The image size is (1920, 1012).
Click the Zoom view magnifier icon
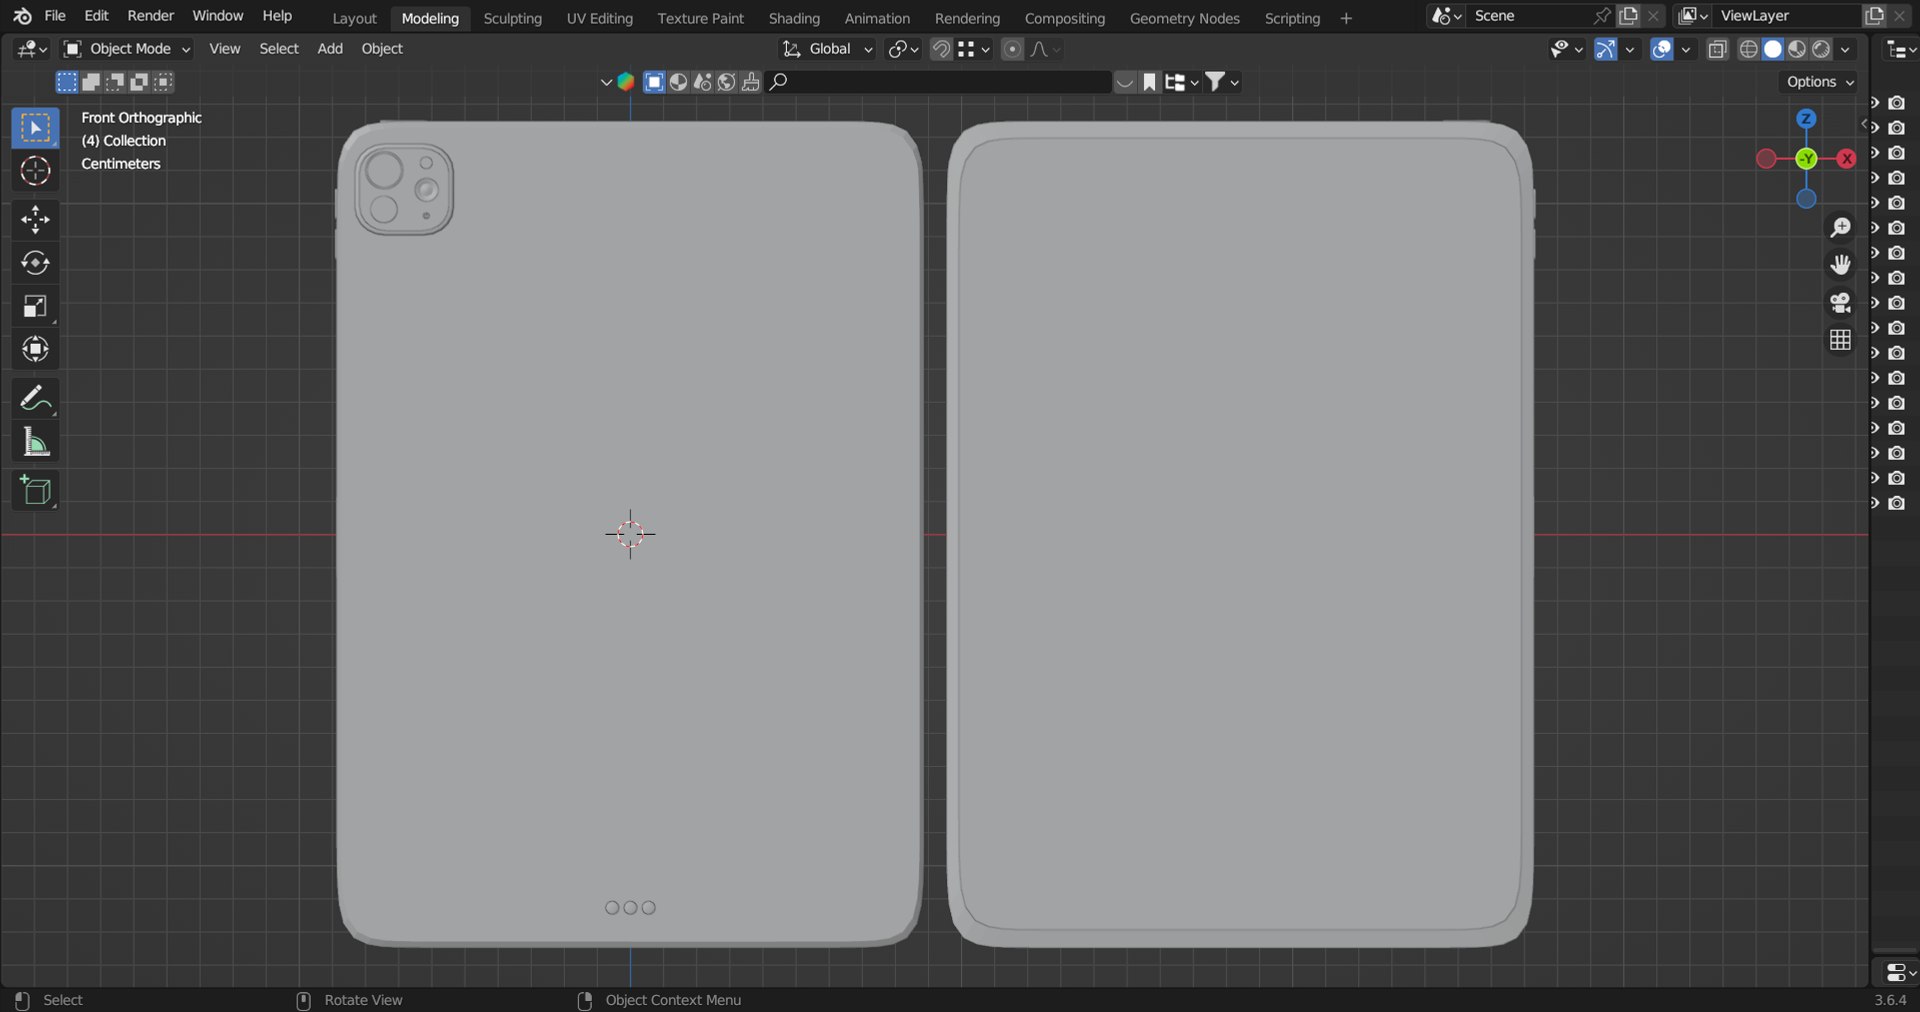1840,227
